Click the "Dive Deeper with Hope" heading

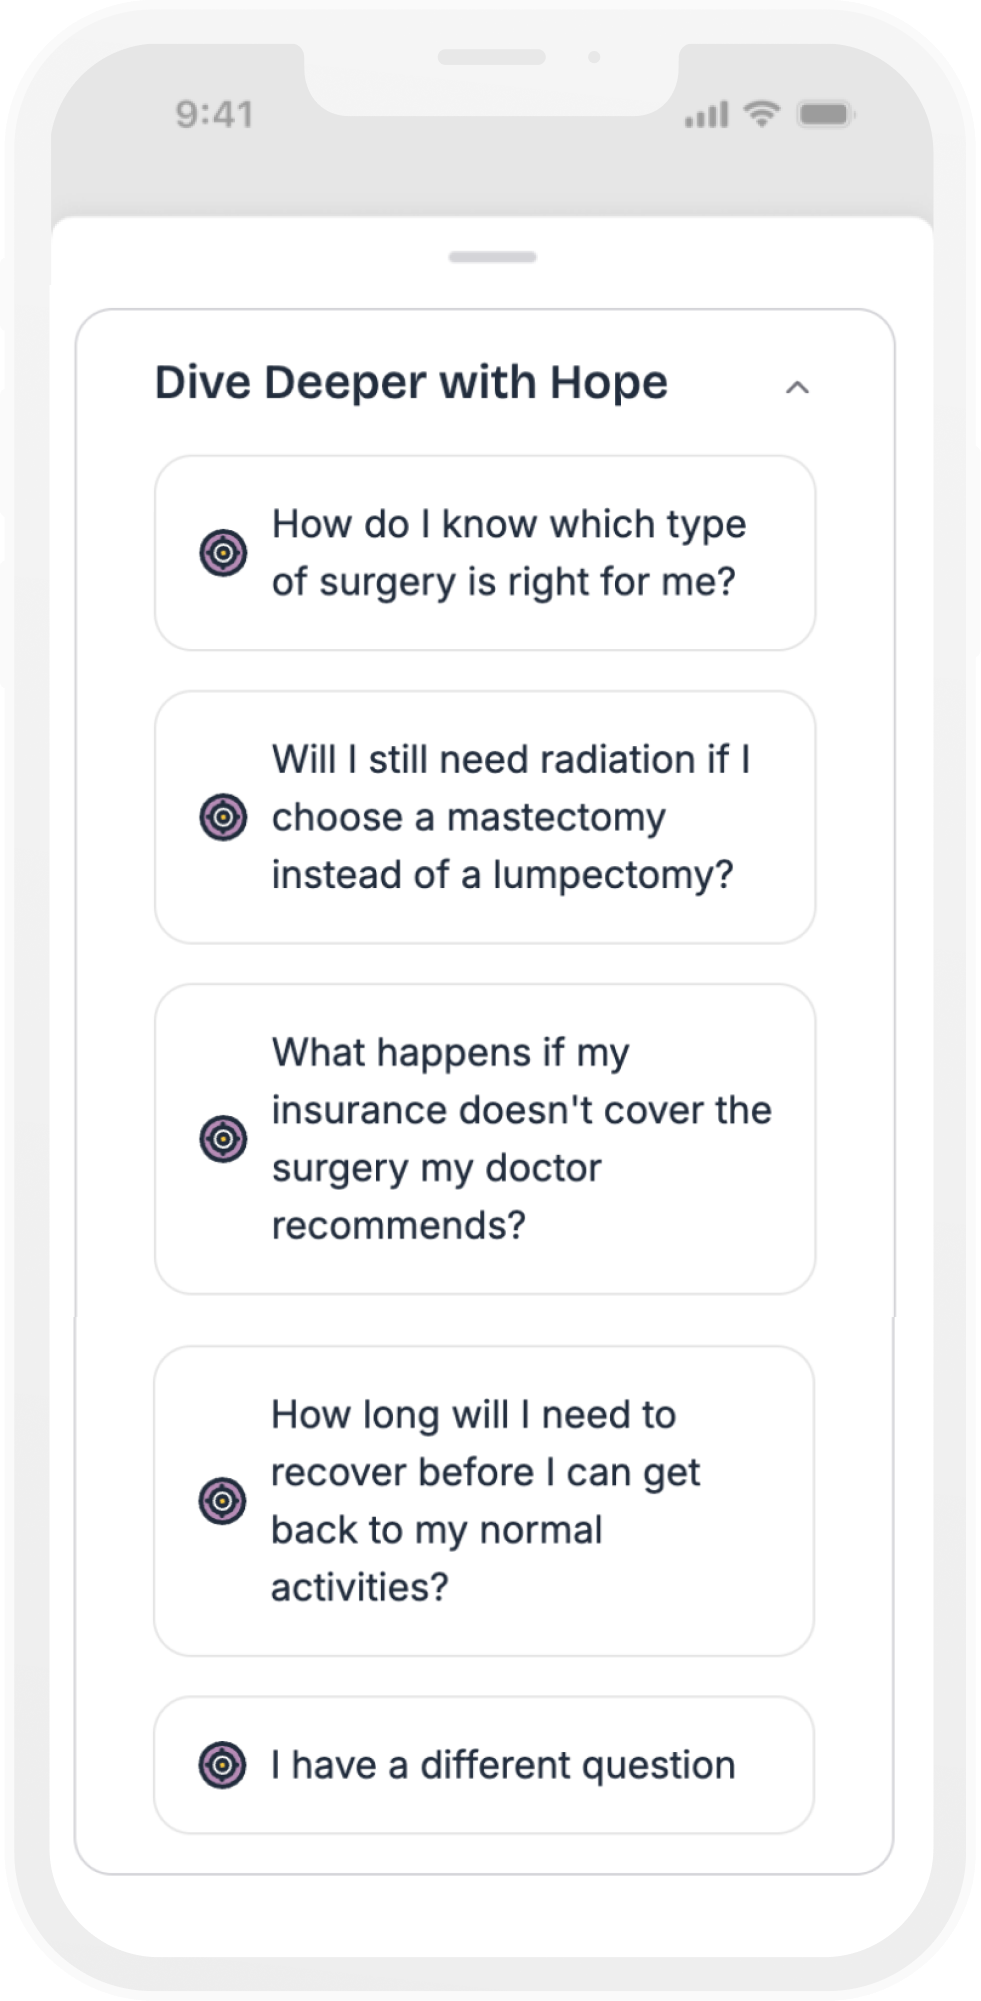tap(411, 383)
